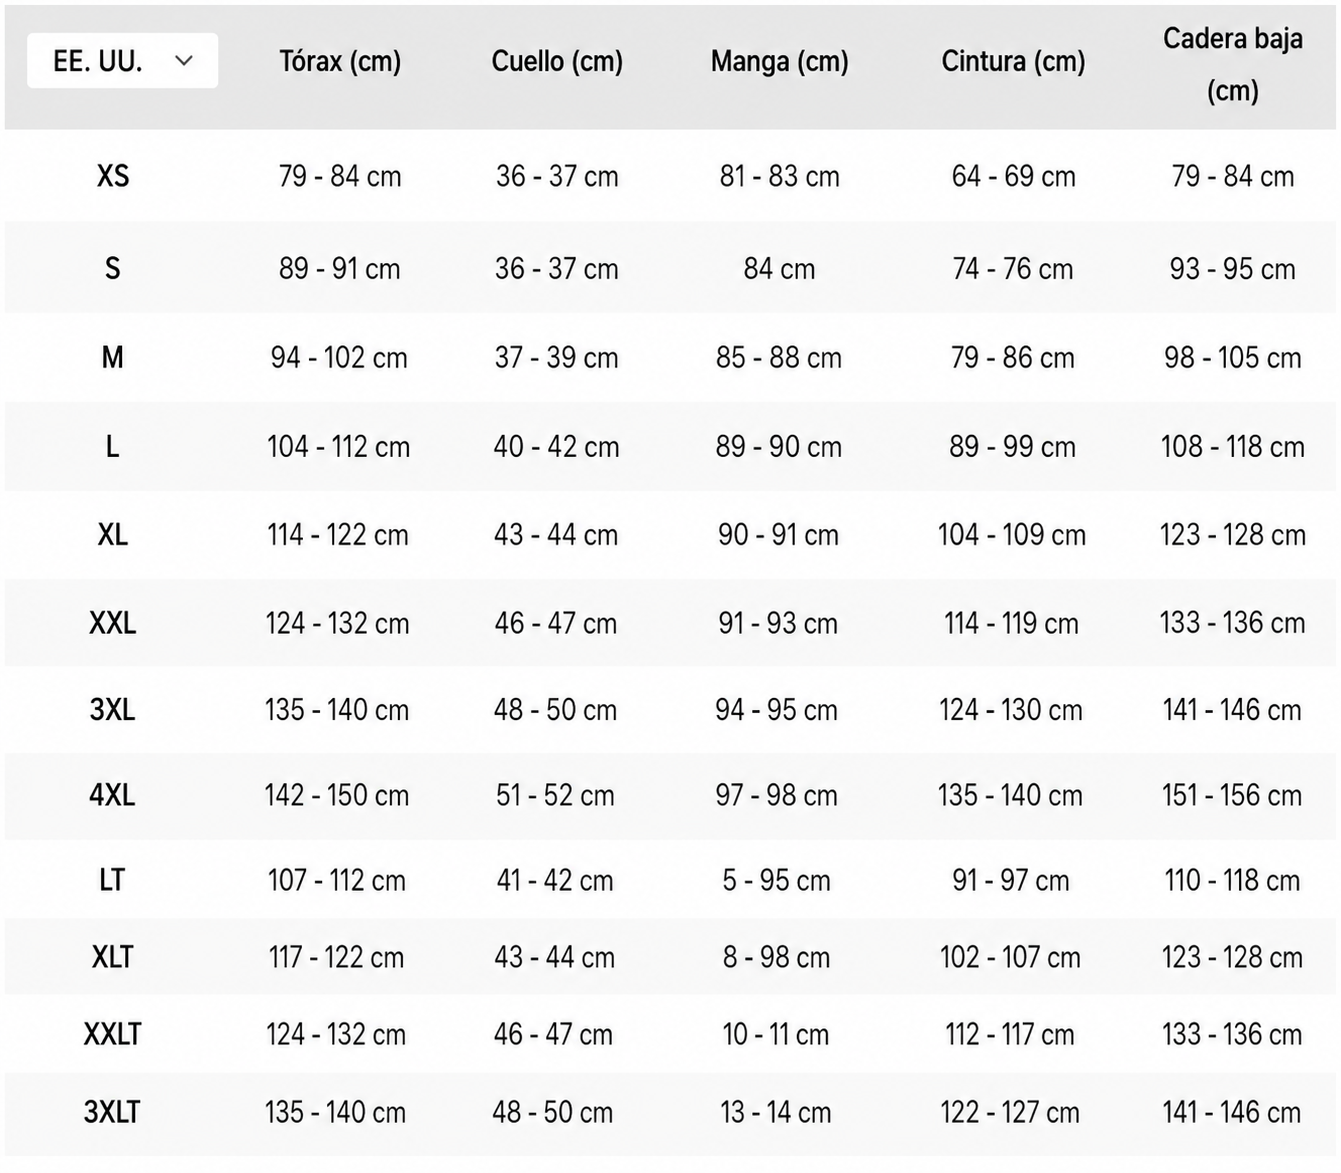Click the 3XLT size row label
This screenshot has width=1341, height=1173.
(x=113, y=1113)
